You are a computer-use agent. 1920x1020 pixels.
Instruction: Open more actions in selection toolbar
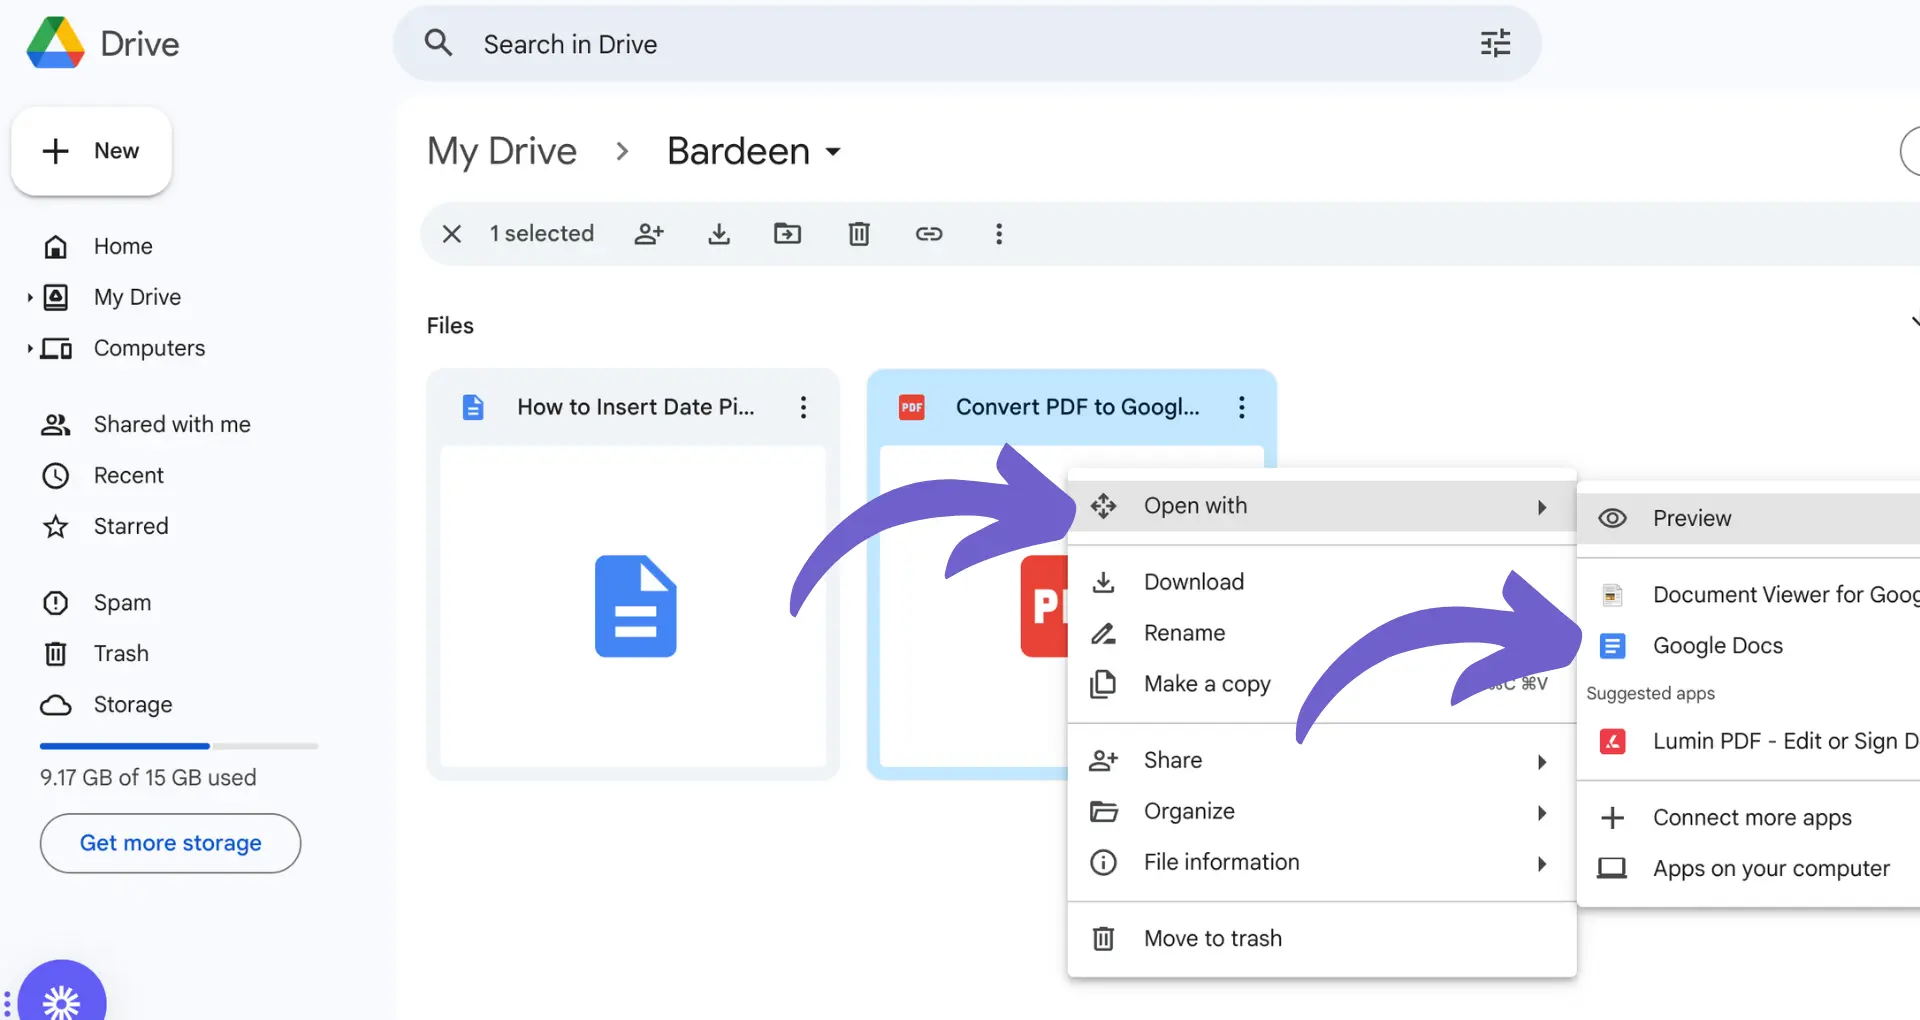click(998, 234)
